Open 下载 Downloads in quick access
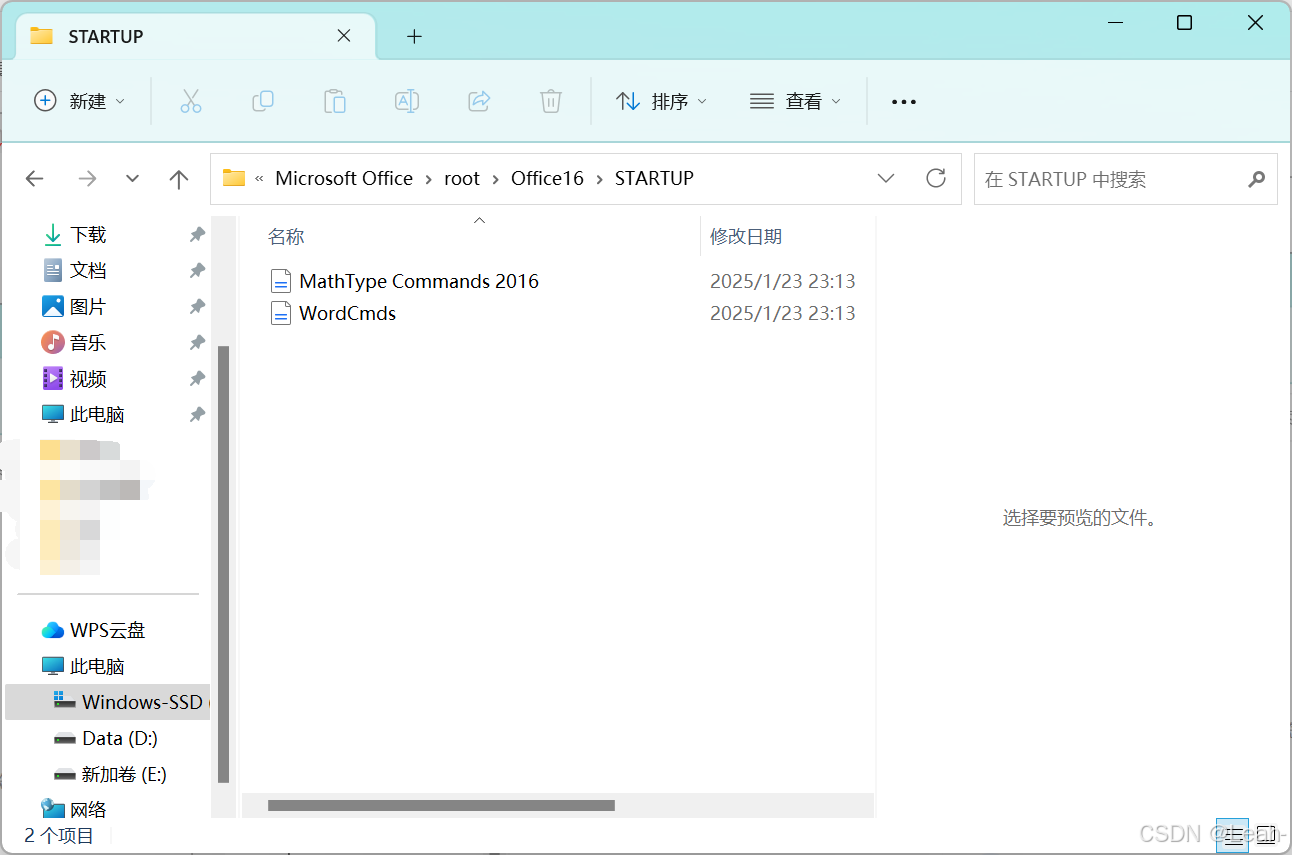1292x855 pixels. [88, 234]
